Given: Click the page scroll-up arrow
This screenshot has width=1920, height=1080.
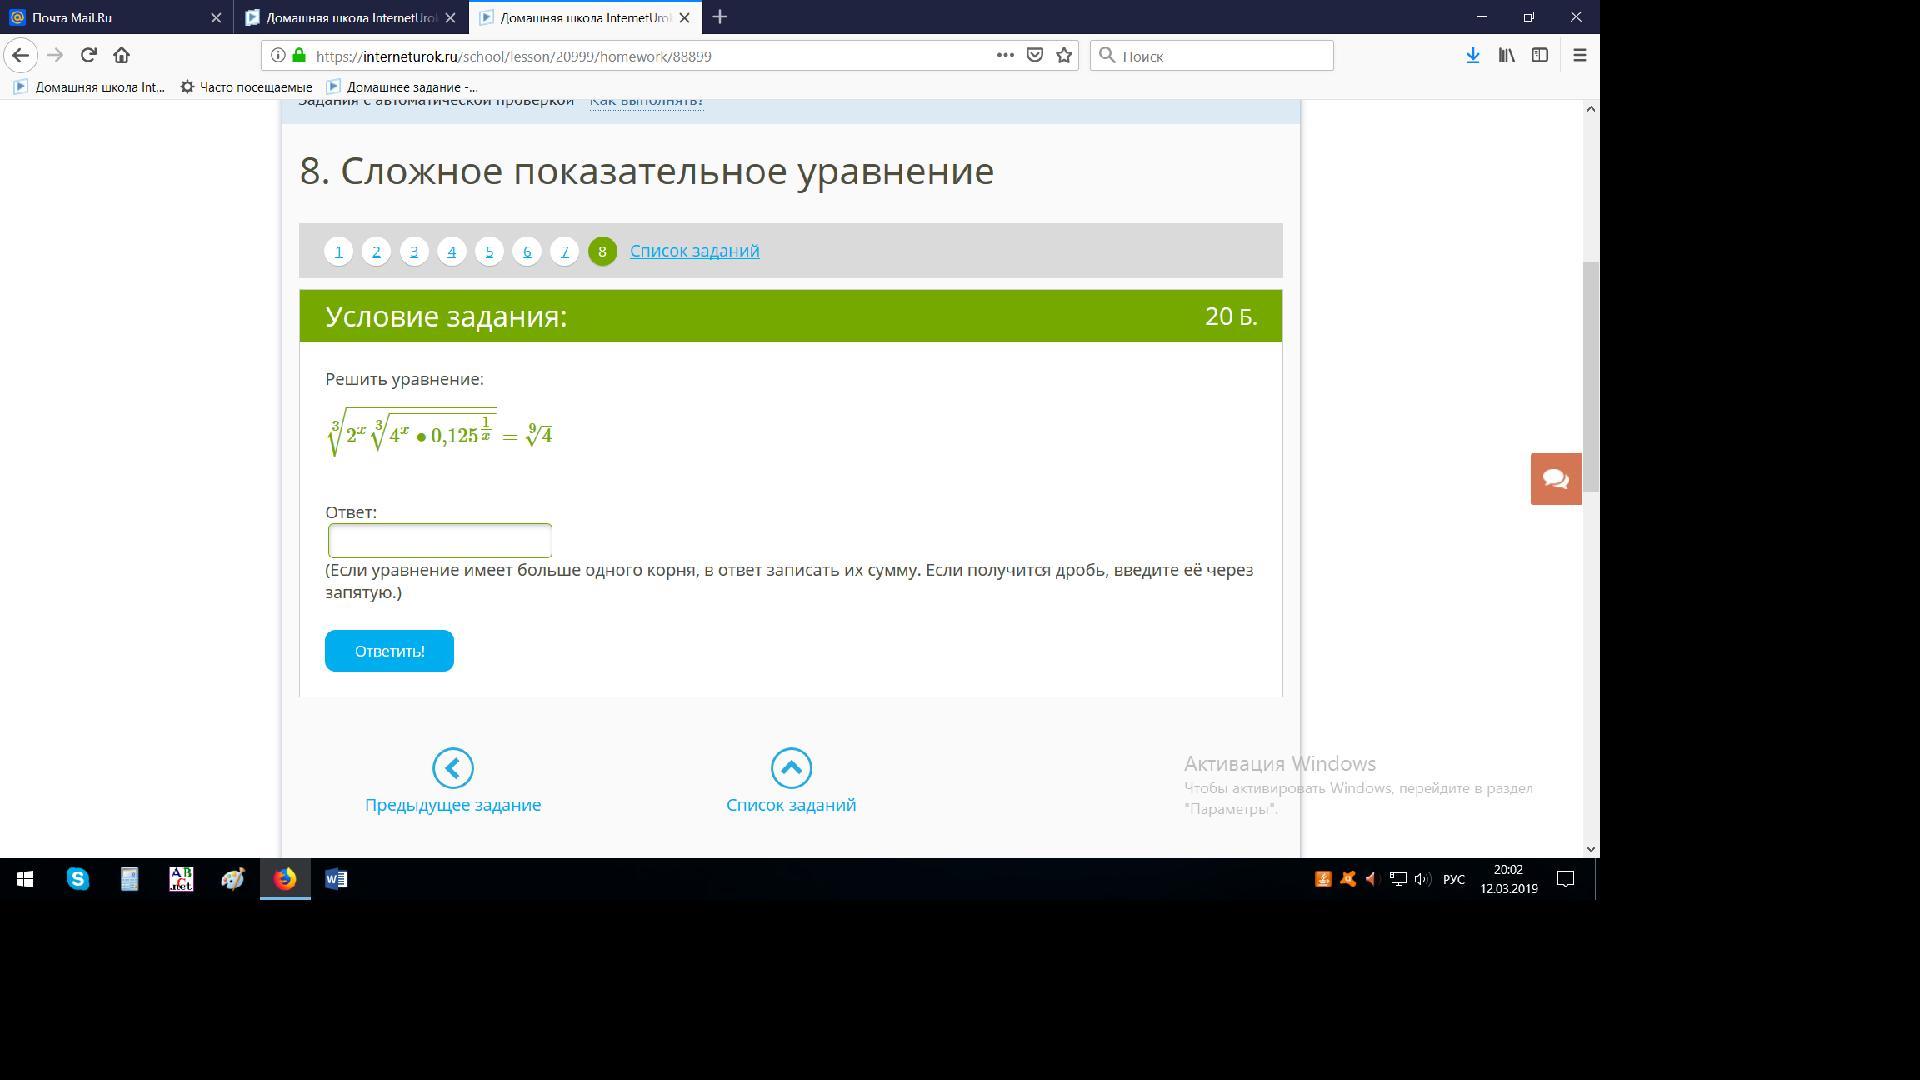Looking at the screenshot, I should [x=1590, y=109].
